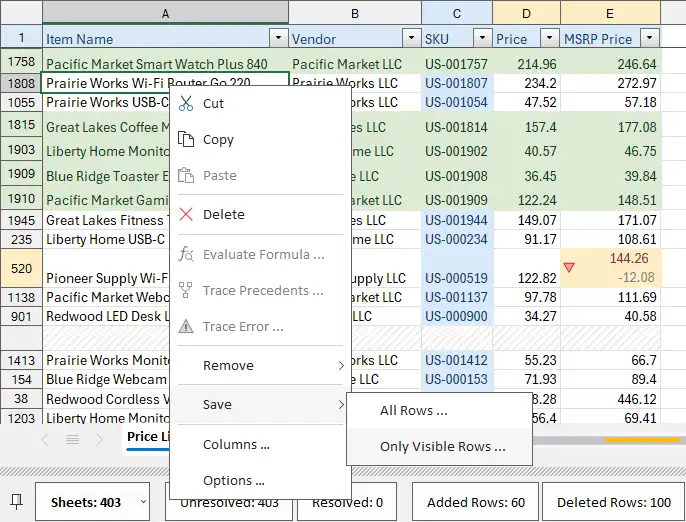Image resolution: width=686 pixels, height=522 pixels.
Task: Go to next sheet arrow
Action: point(99,439)
